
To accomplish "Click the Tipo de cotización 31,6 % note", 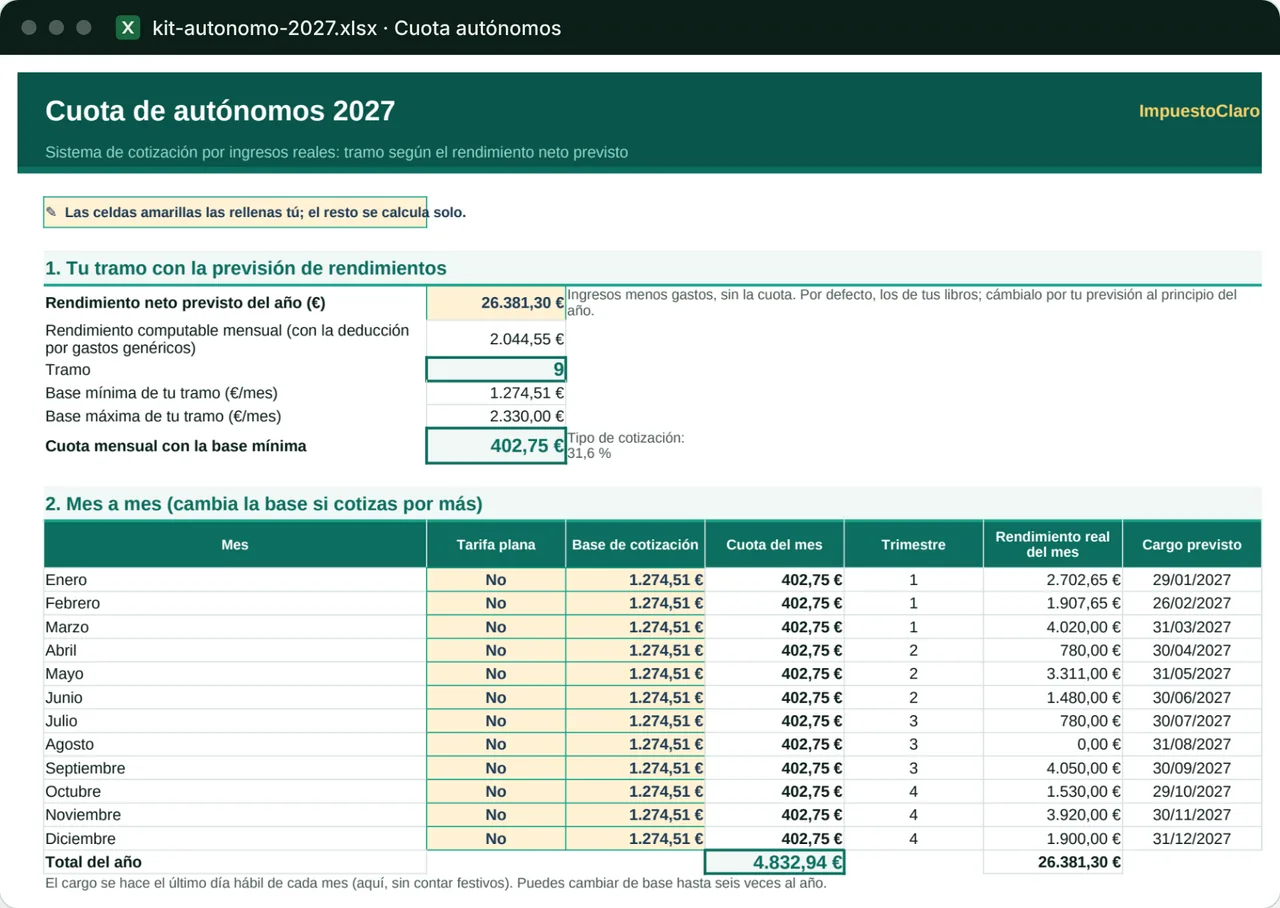I will click(626, 446).
